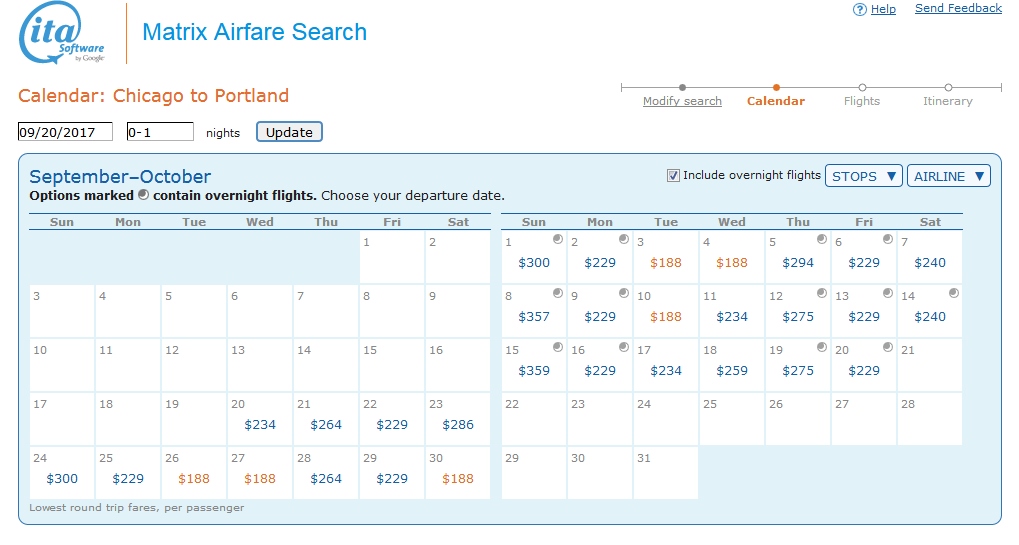Choose the $234 fare on September 20
The height and width of the screenshot is (545, 1019).
click(x=260, y=425)
